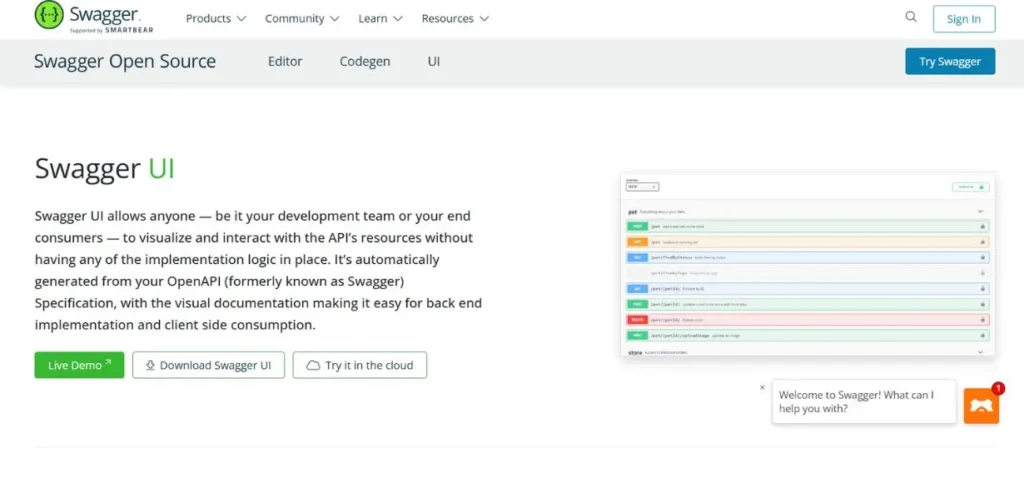Click the Swagger logo icon
Image resolution: width=1024 pixels, height=483 pixels.
point(49,15)
